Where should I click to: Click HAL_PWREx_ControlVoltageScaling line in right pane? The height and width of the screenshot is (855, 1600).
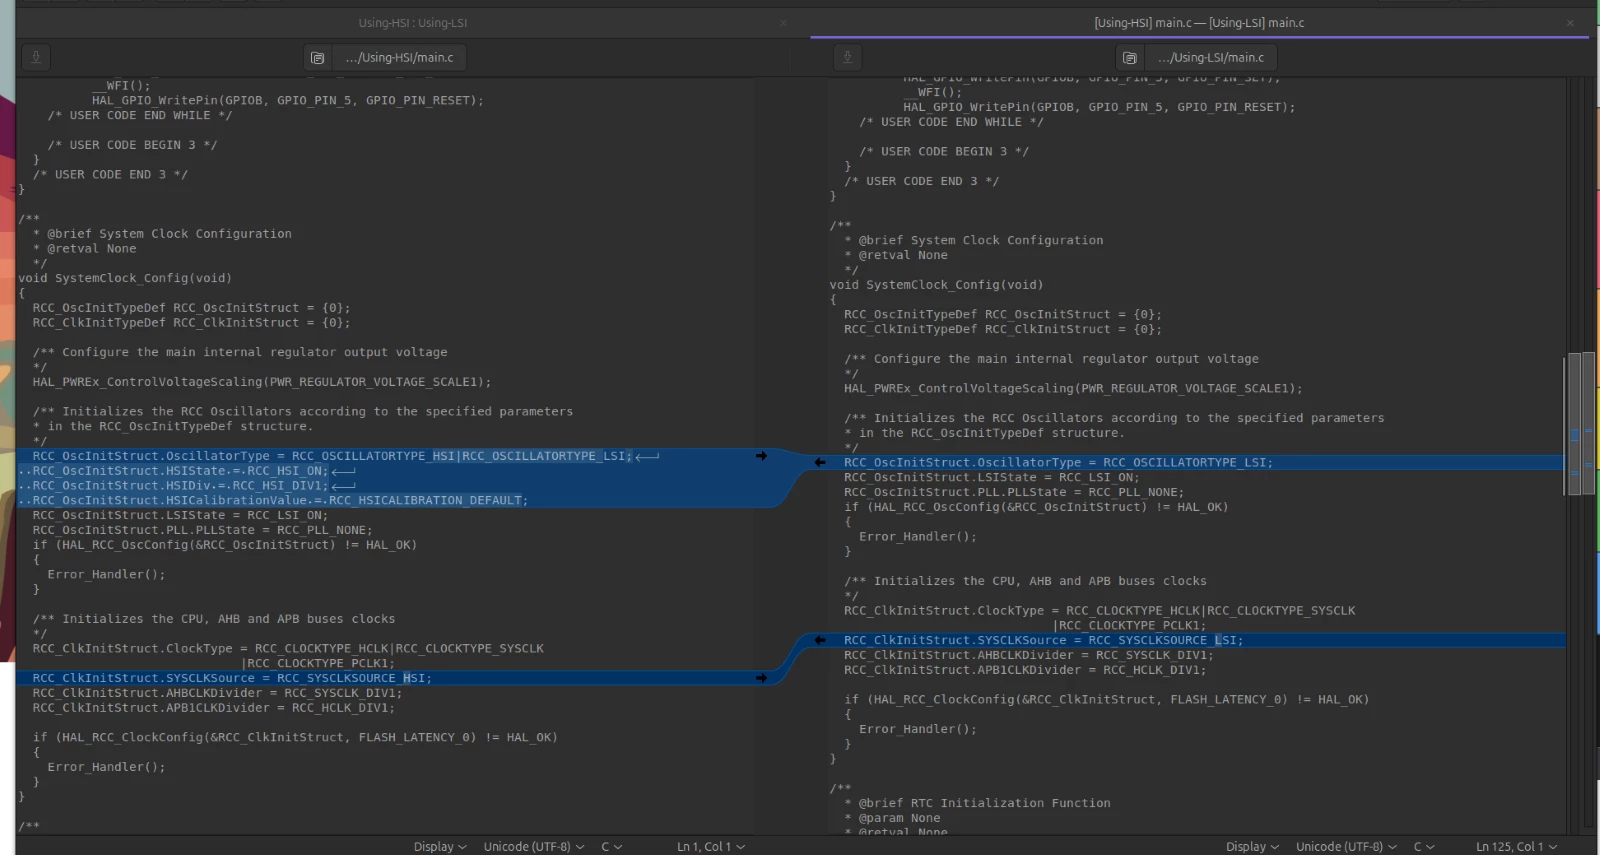[x=1073, y=389]
